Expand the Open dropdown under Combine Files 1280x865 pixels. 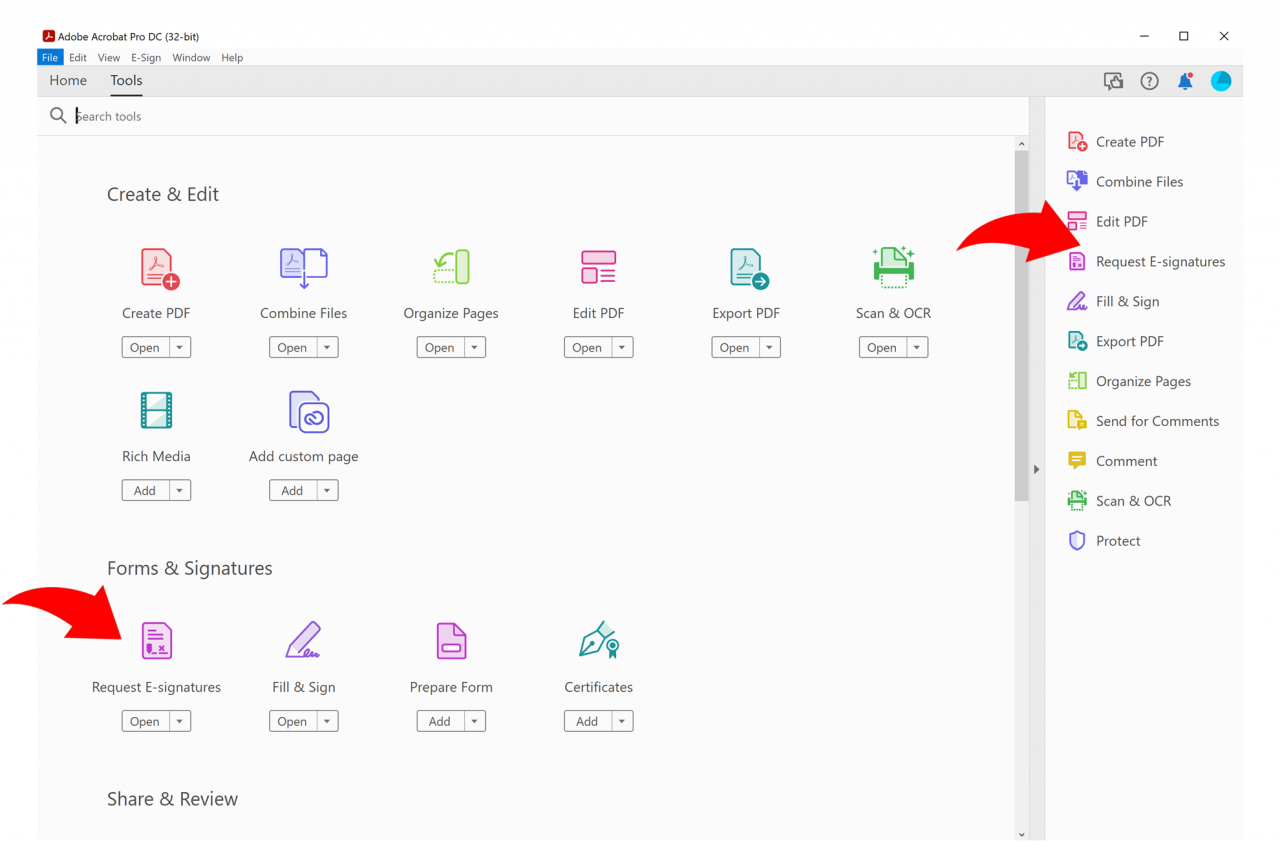point(326,347)
